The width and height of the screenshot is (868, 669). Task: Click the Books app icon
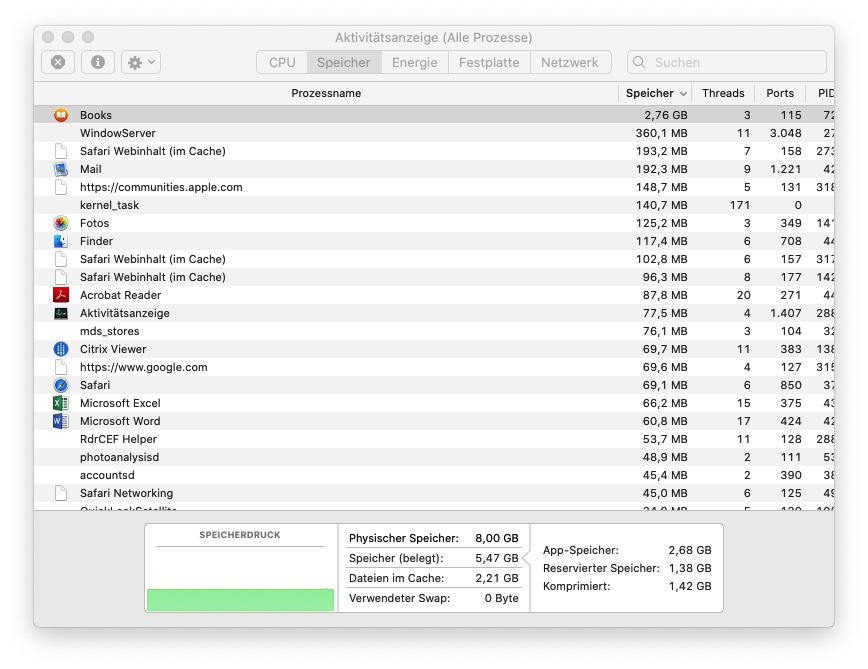(x=61, y=115)
